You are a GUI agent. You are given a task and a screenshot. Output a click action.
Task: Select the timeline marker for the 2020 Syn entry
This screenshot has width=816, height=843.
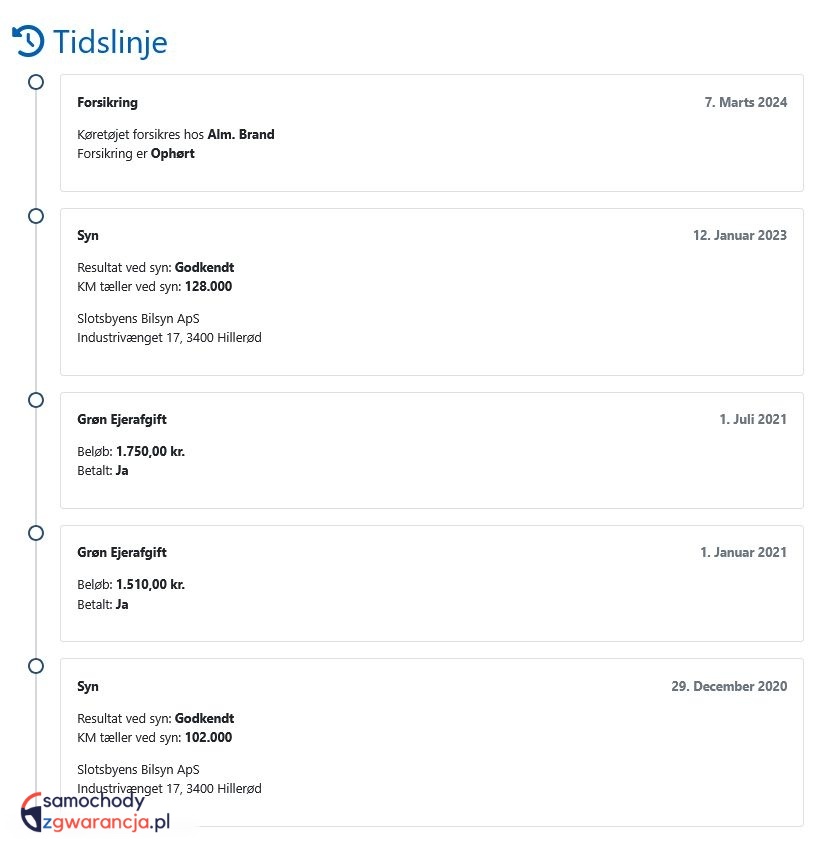click(36, 666)
